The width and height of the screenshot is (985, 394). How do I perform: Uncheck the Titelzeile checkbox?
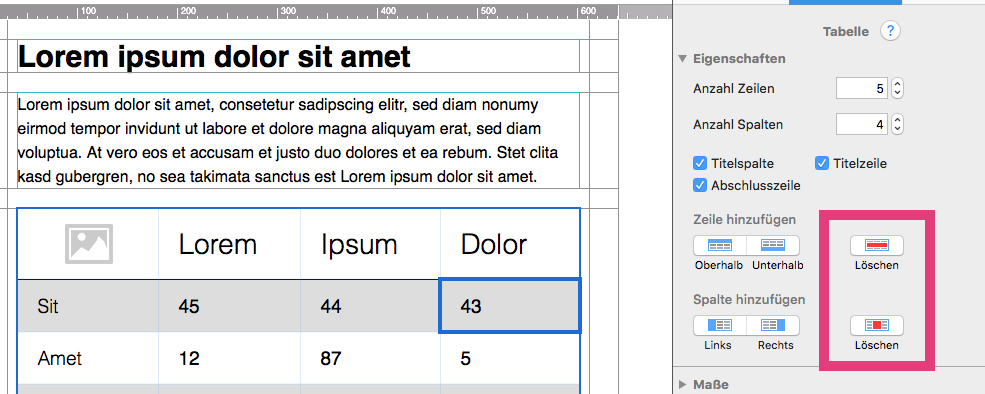[822, 163]
